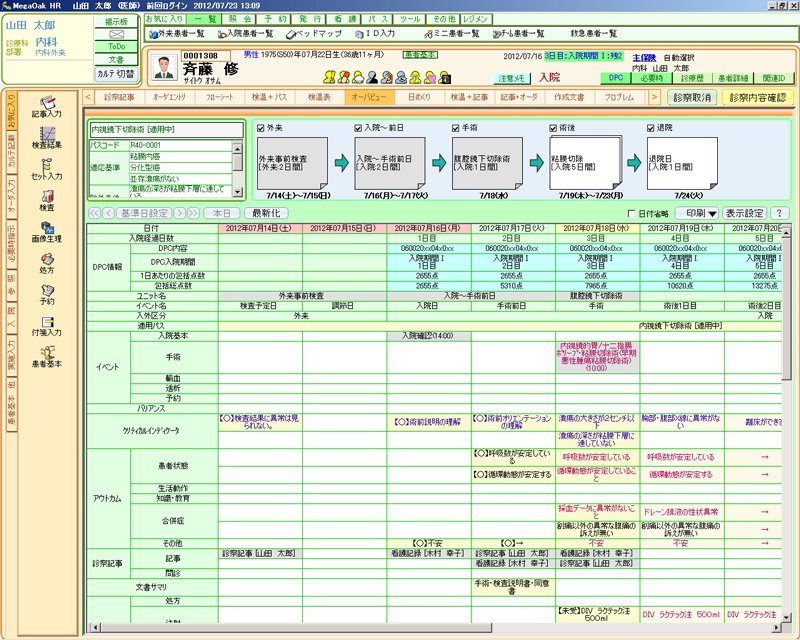Image resolution: width=800 pixels, height=640 pixels.
Task: Open ベッドマップ view
Action: pyautogui.click(x=313, y=34)
